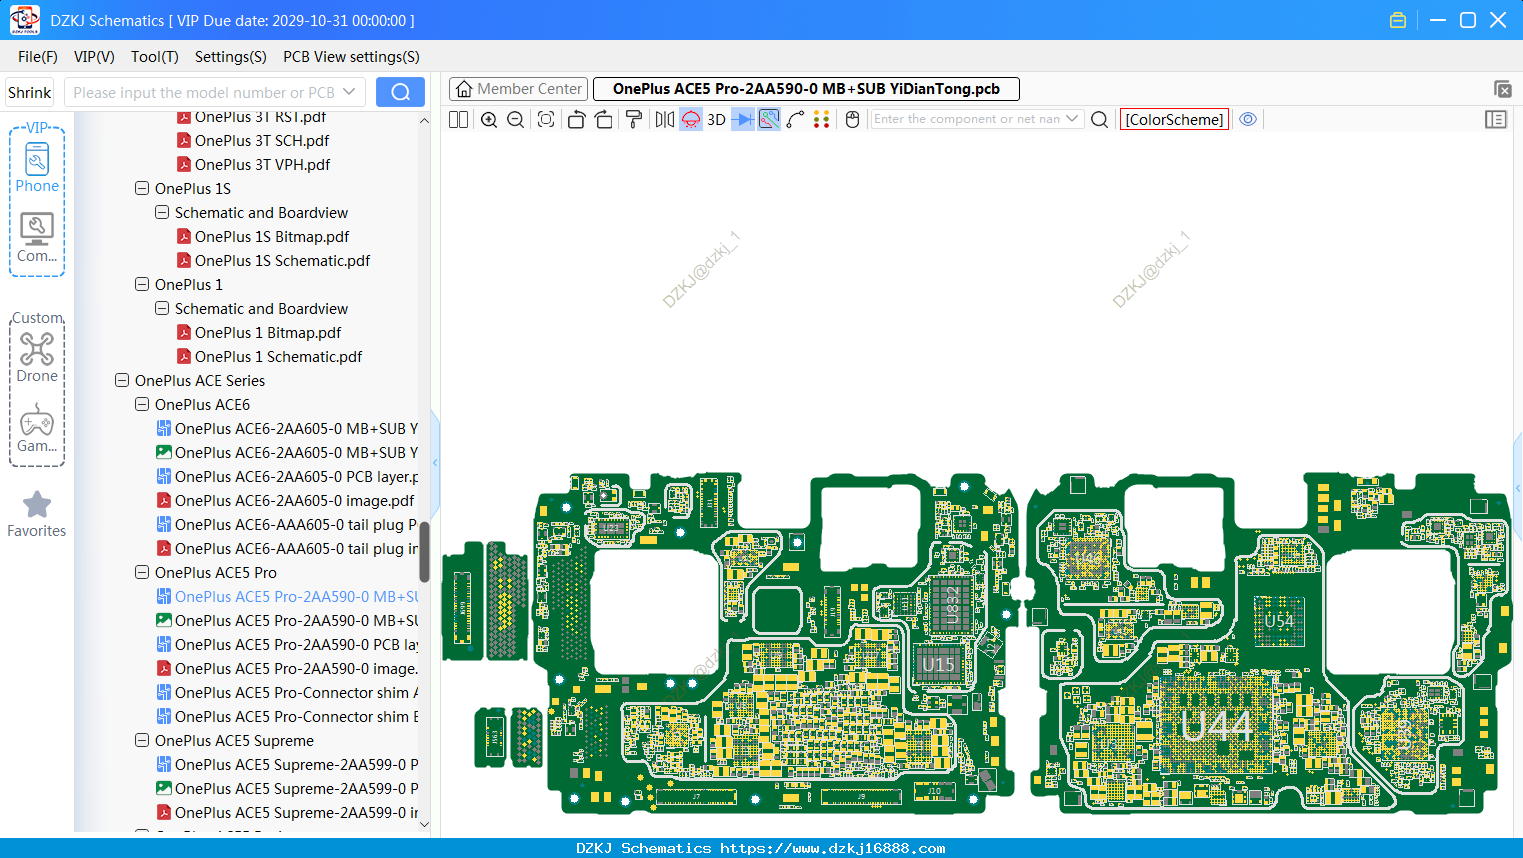Go to the Member Center

coord(518,89)
